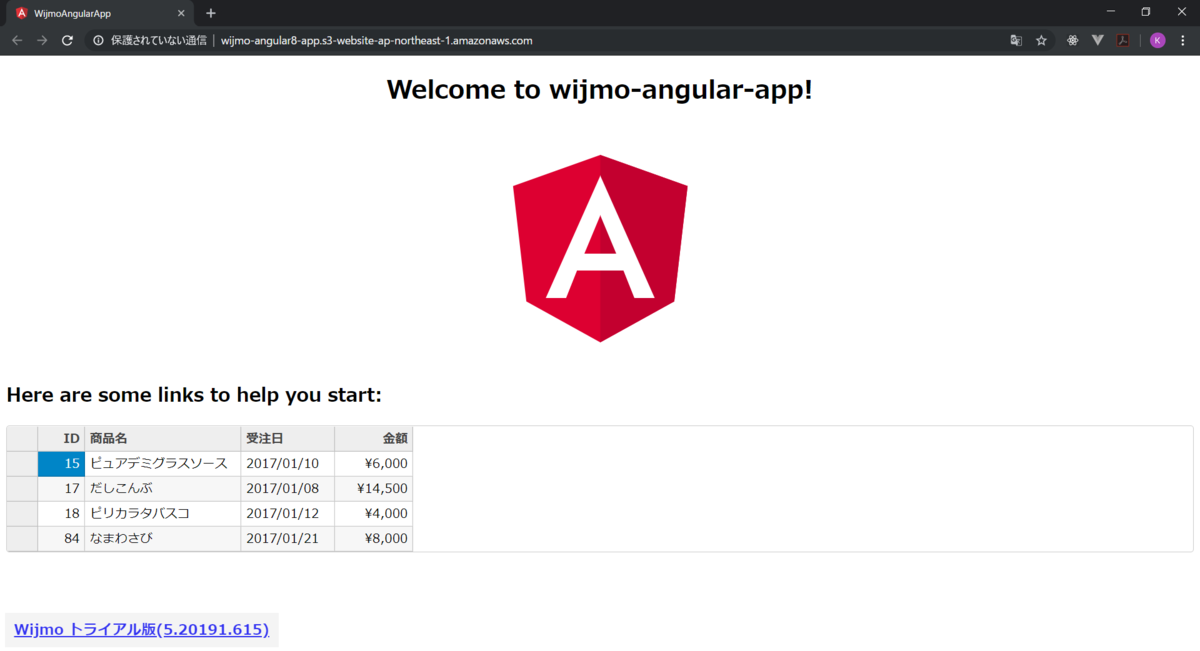
Task: Click the not-secure site info icon
Action: 98,41
